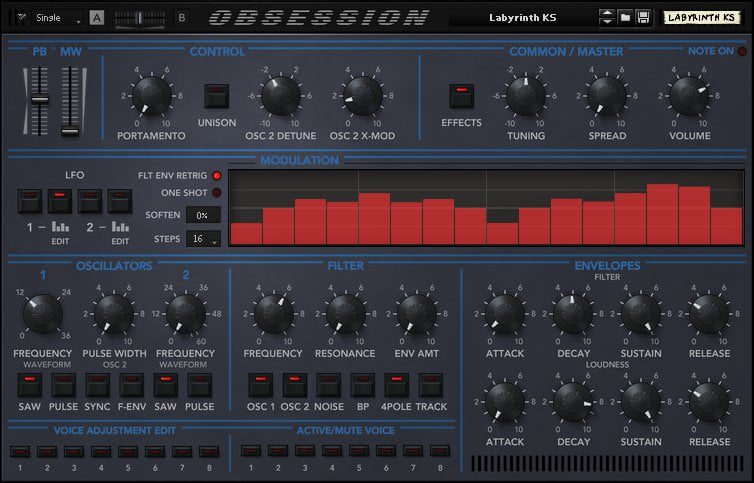The width and height of the screenshot is (754, 483).
Task: Click the filter FREQUENCY knob
Action: (274, 314)
